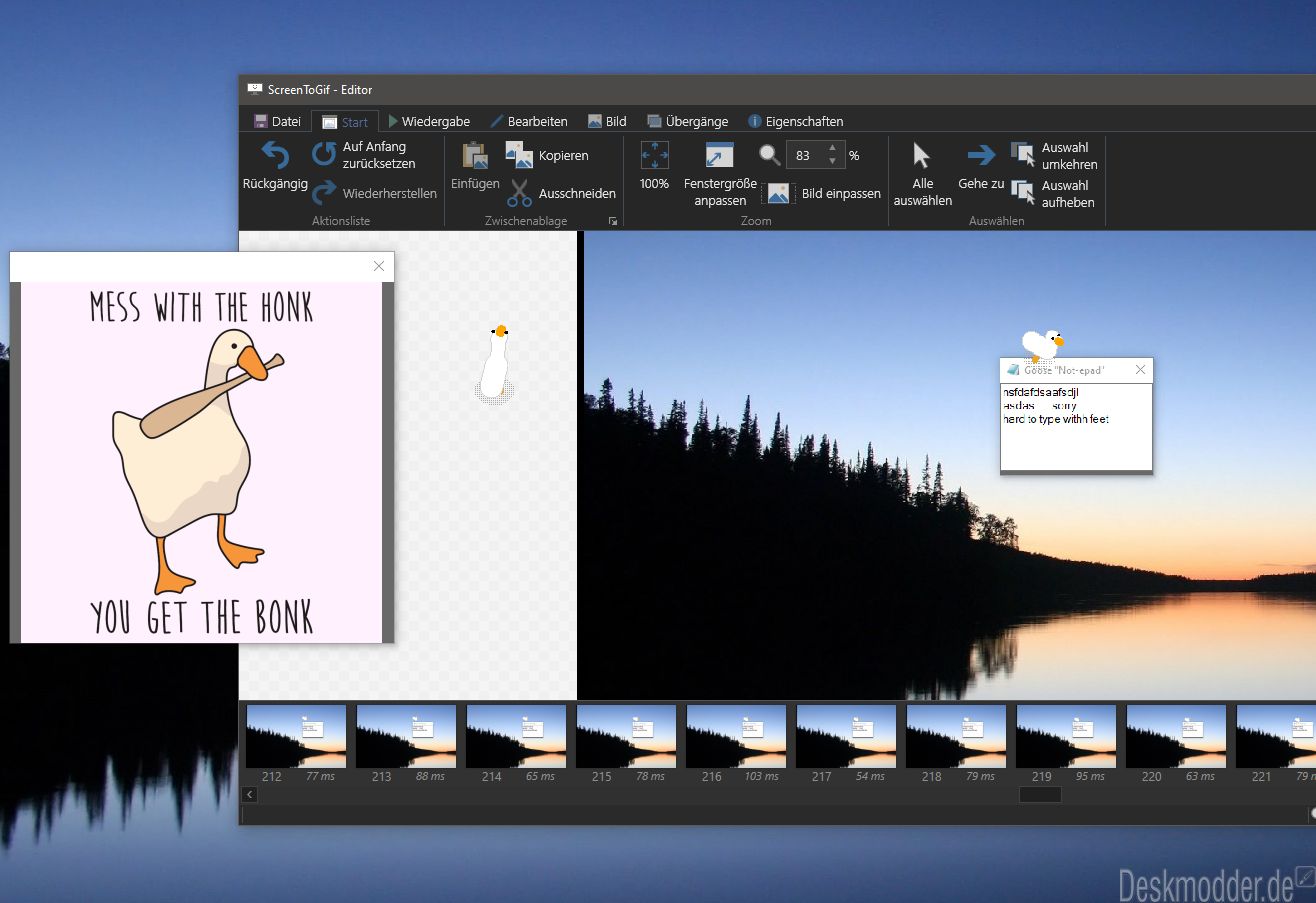
Task: Click the Rückgängig undo arrow
Action: click(x=275, y=155)
